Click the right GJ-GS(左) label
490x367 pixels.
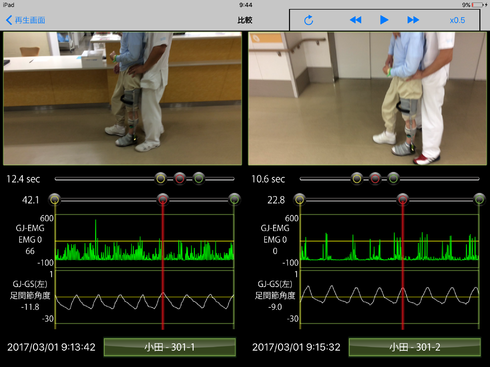[x=275, y=284]
